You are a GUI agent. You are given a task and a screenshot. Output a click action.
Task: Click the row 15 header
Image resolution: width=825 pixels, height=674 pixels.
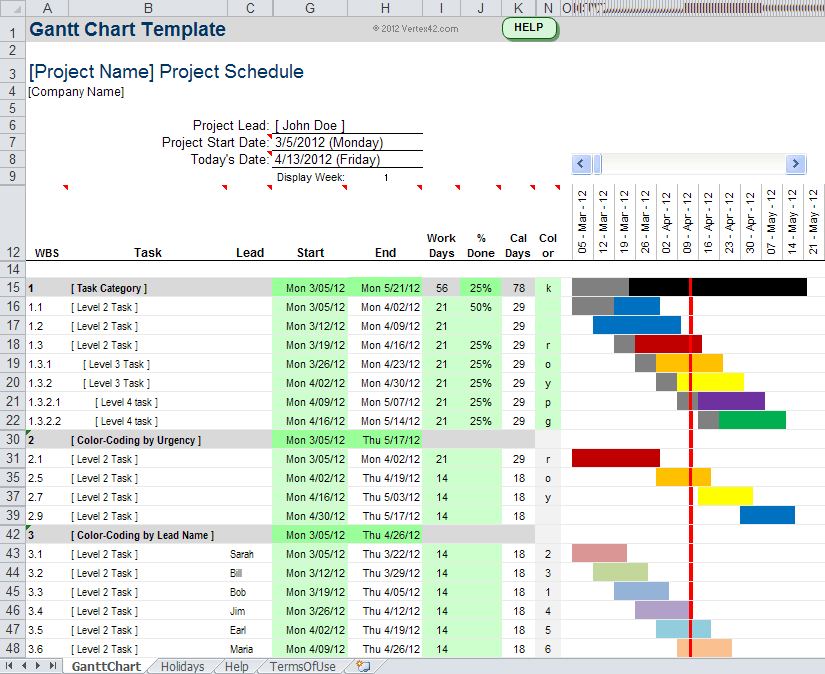(12, 288)
